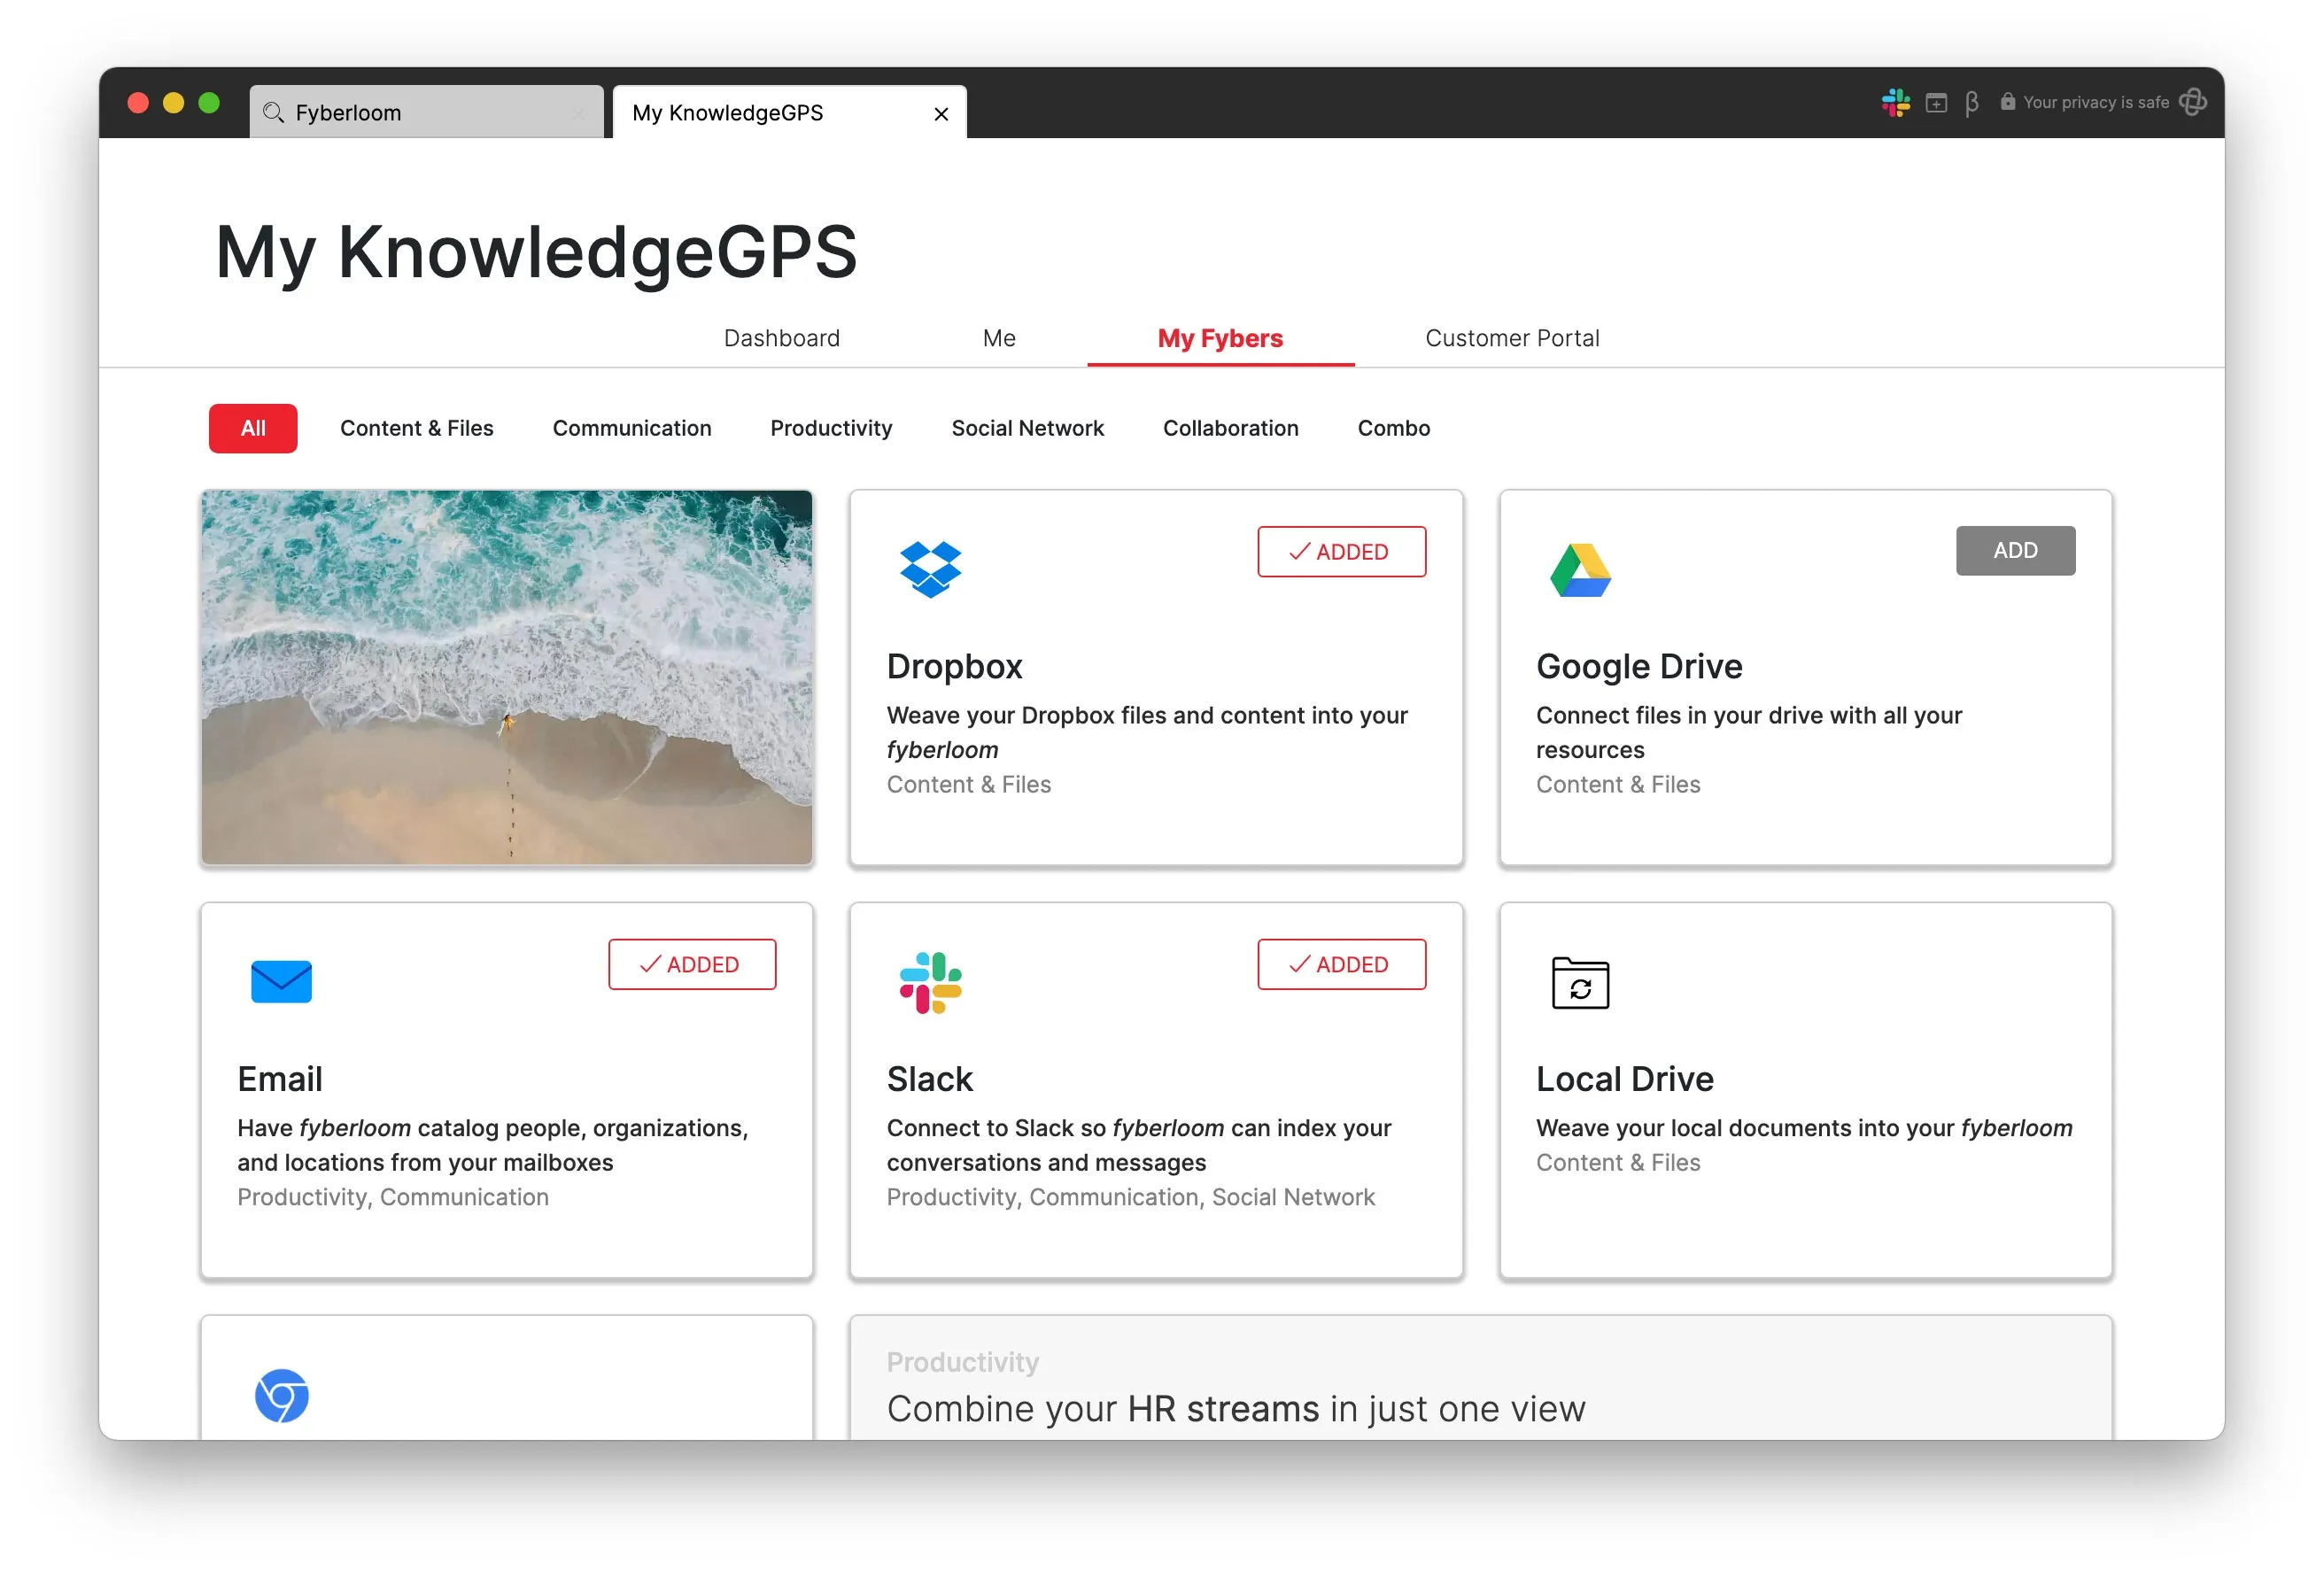
Task: Click the search magnifier in Fyberloom tab
Action: 273,113
